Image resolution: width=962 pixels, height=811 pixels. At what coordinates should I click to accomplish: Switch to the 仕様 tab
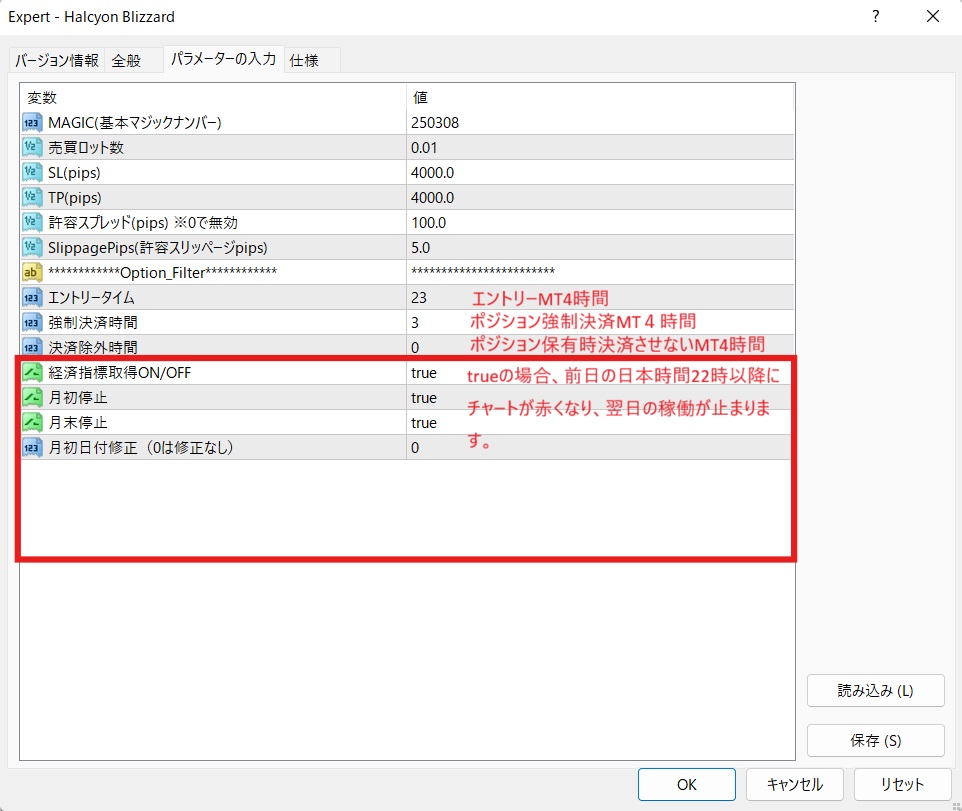[x=304, y=60]
